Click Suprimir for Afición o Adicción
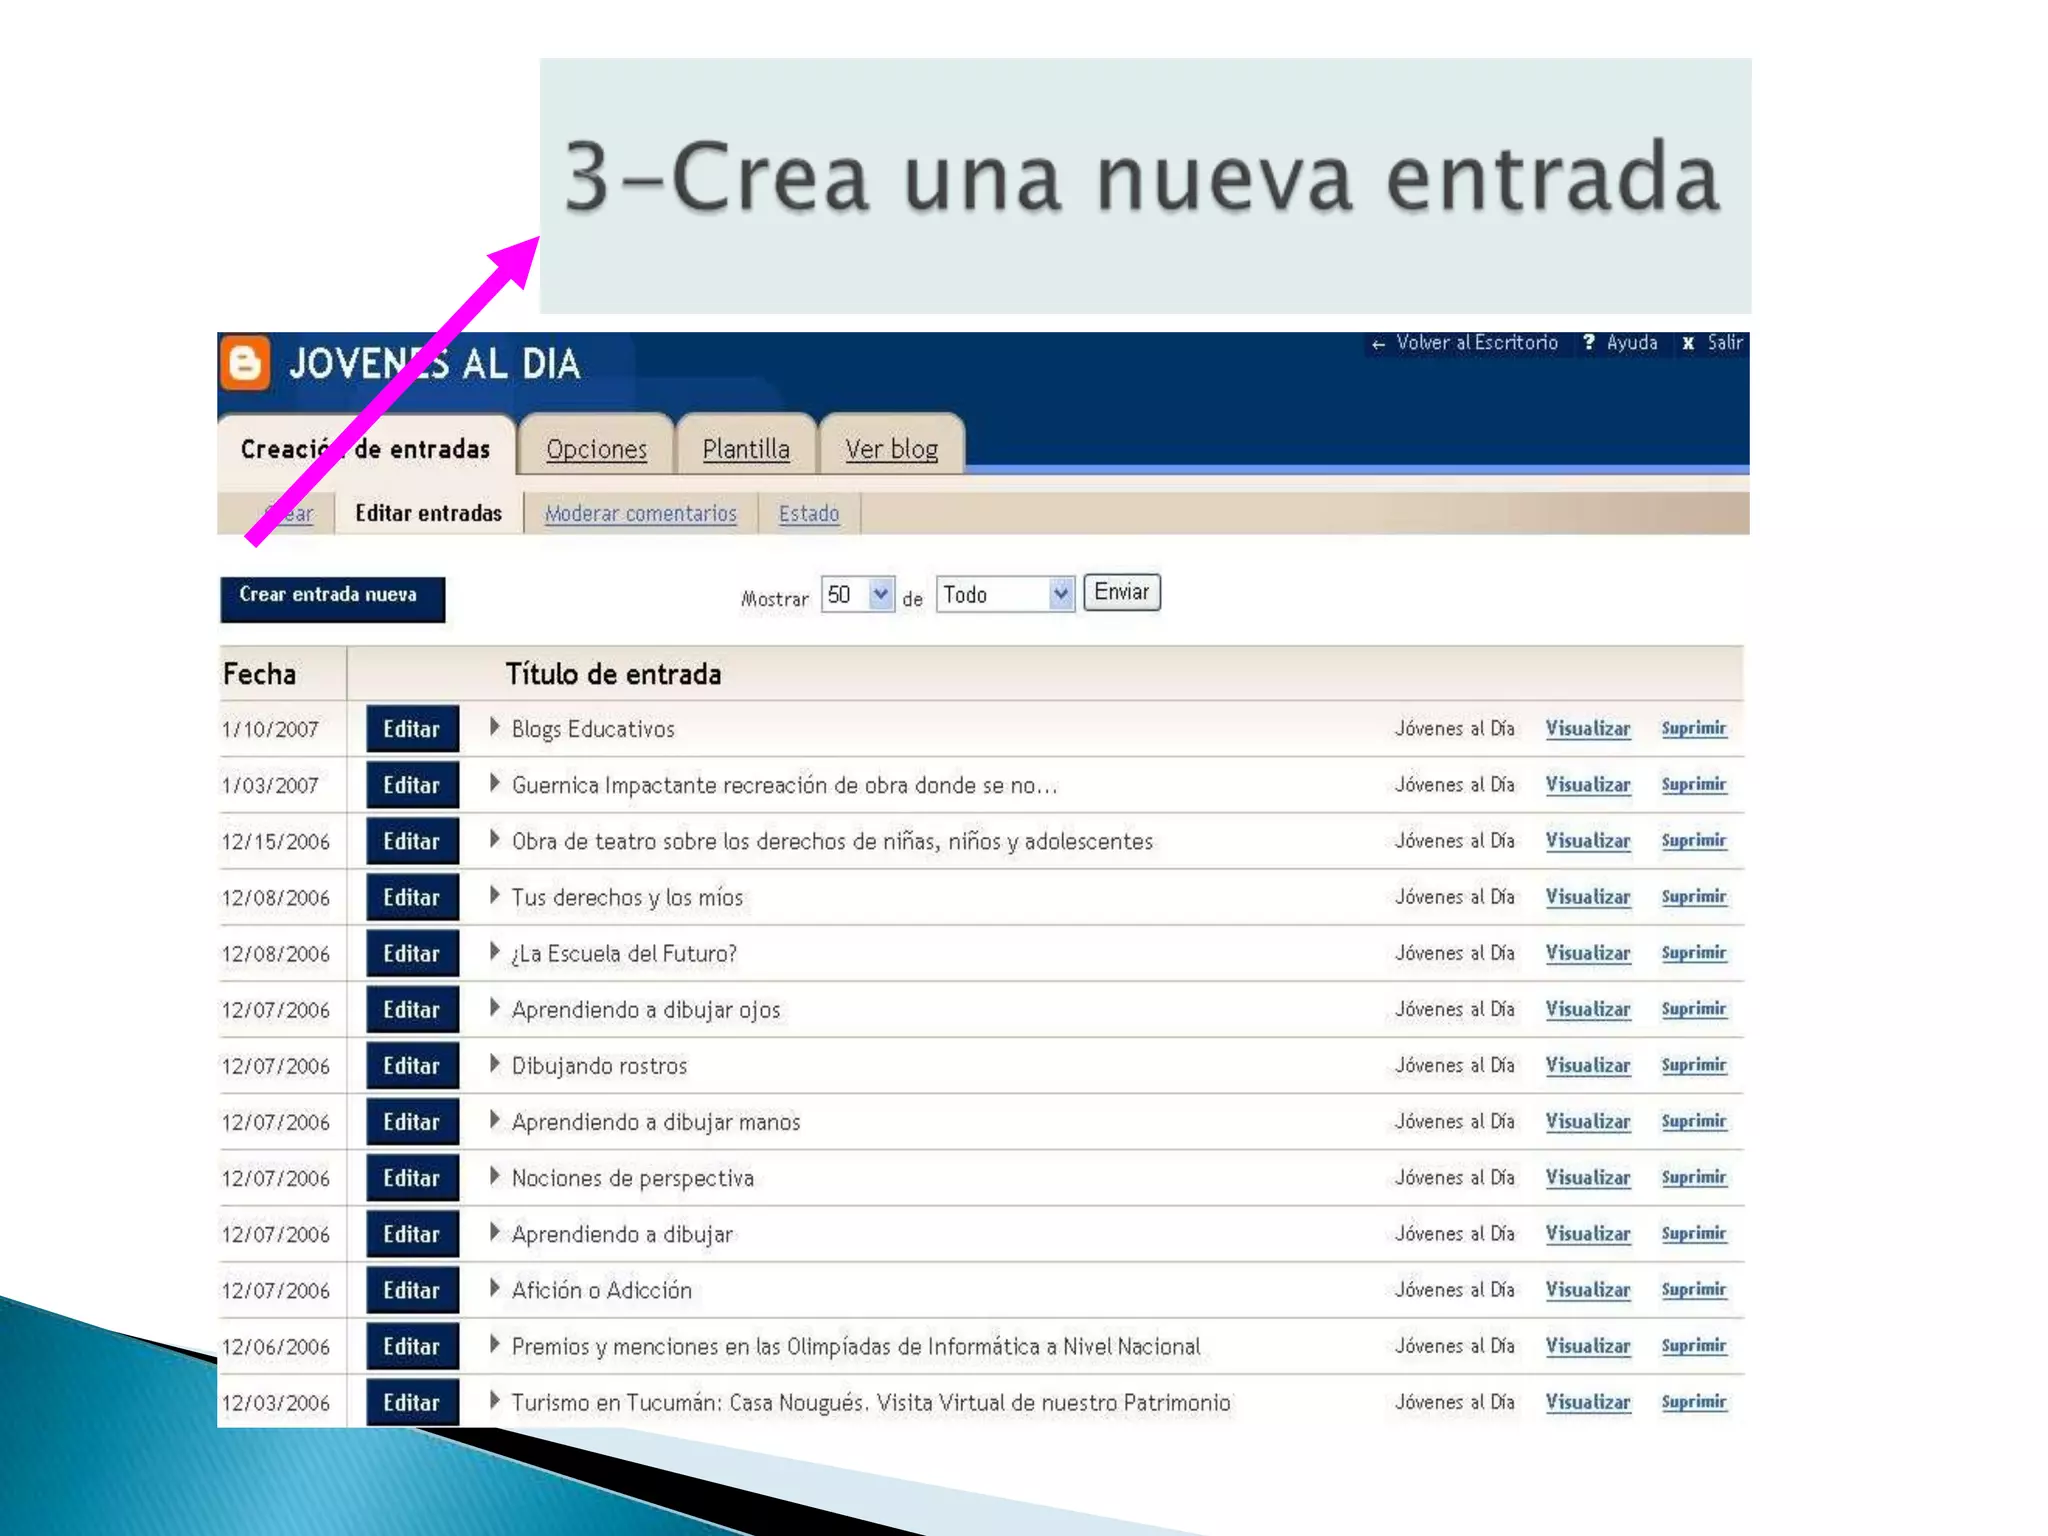Image resolution: width=2048 pixels, height=1536 pixels. (1694, 1289)
